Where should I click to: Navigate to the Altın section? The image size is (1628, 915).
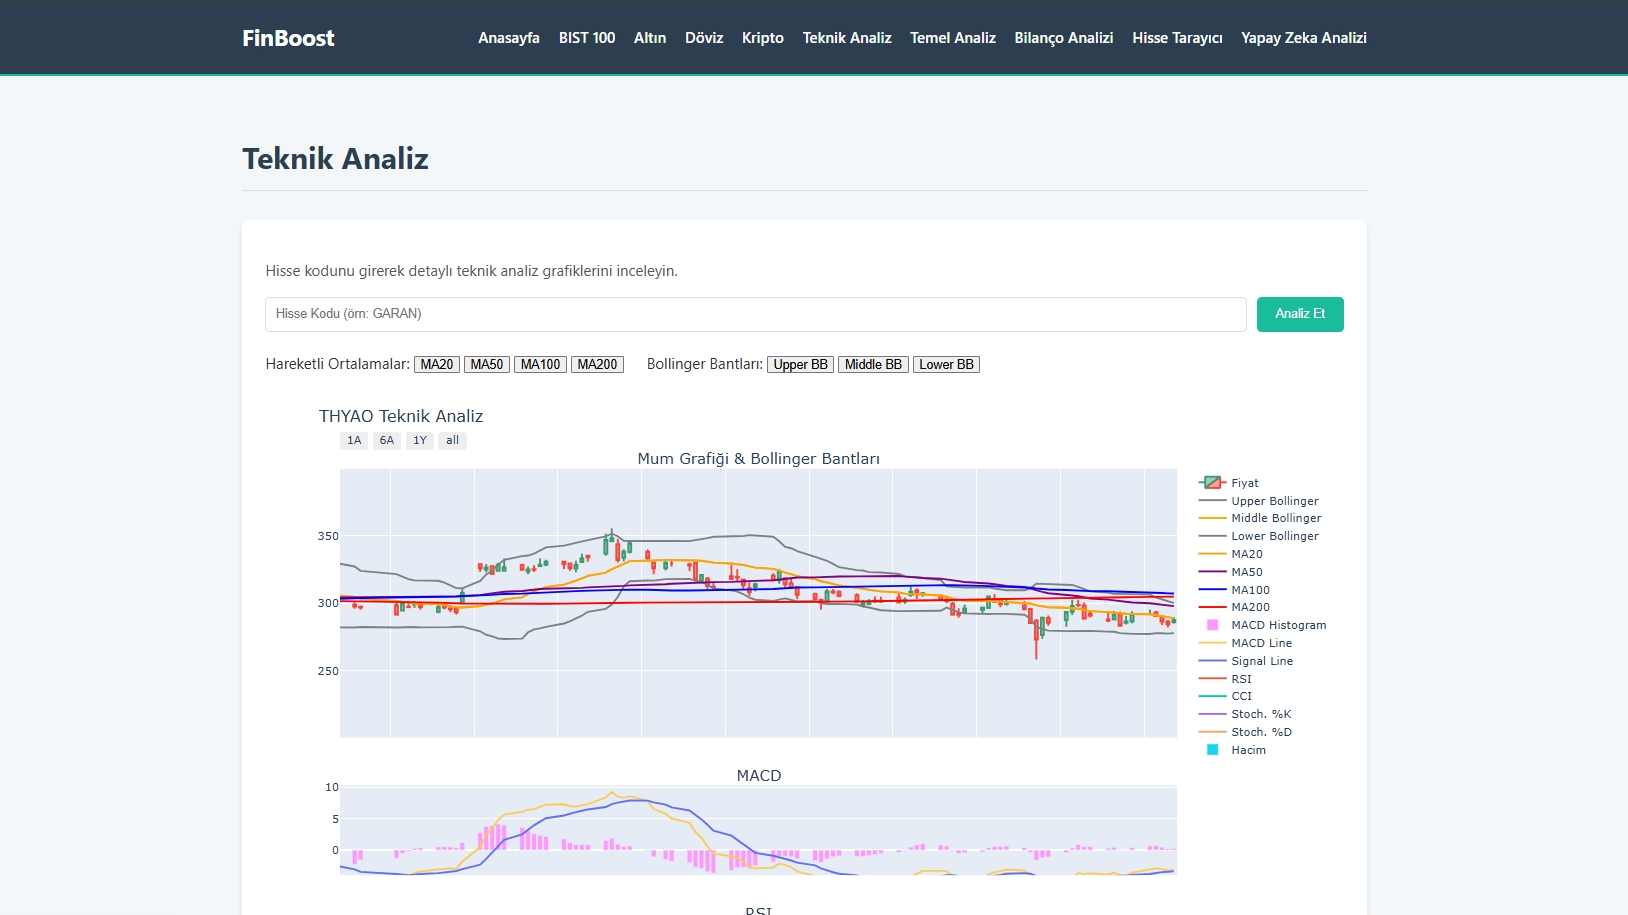pyautogui.click(x=650, y=38)
